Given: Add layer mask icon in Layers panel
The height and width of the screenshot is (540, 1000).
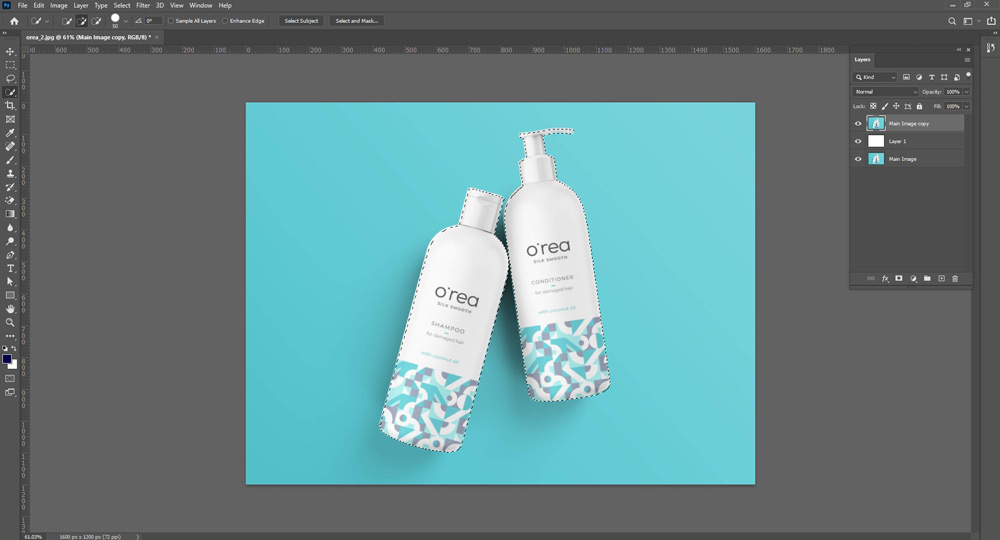Looking at the screenshot, I should [x=899, y=279].
